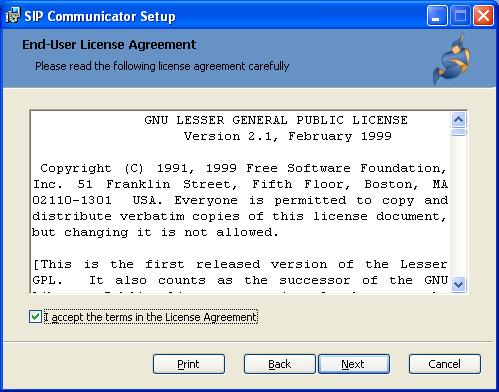Click the 'GNU LESSER GENERAL PUBLIC LICENSE' heading
499x392 pixels.
click(276, 120)
